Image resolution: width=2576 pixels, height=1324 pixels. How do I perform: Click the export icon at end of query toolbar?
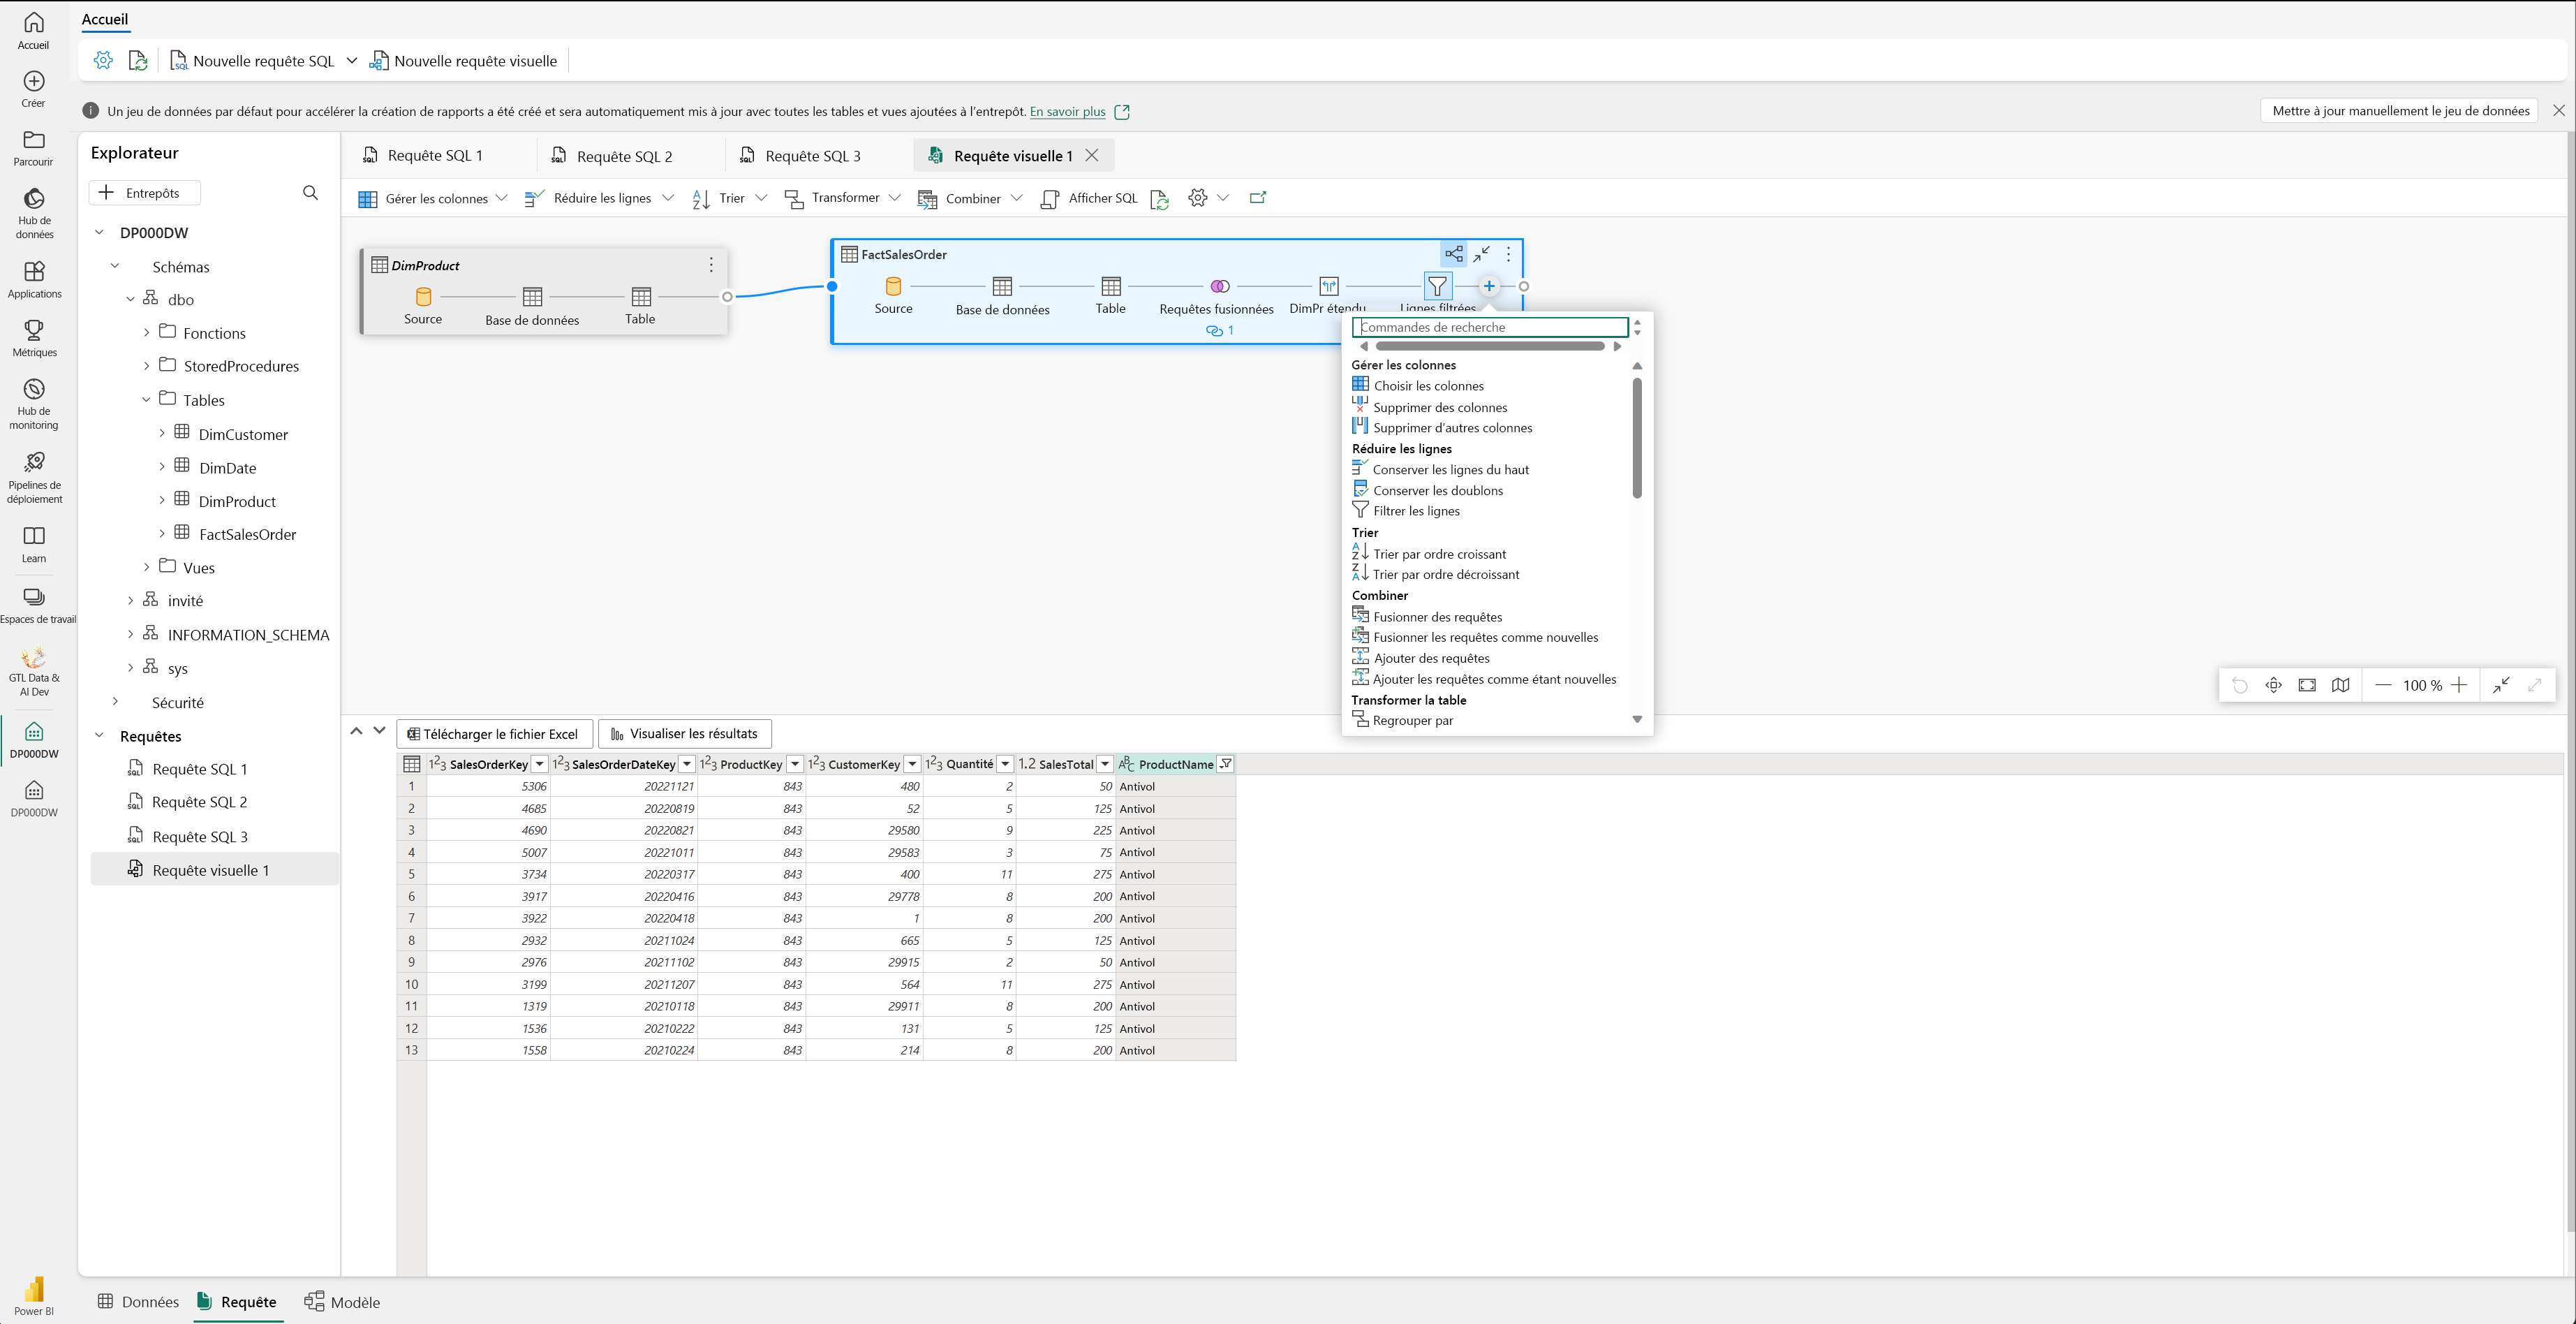[1258, 198]
